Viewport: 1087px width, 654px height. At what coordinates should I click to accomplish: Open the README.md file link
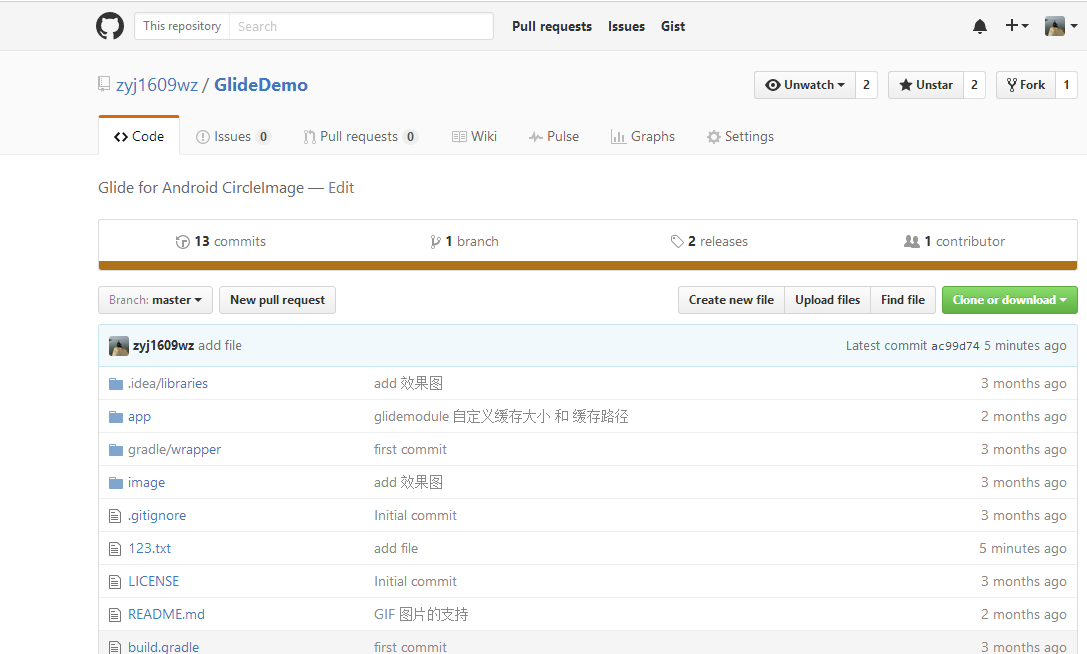coord(166,615)
